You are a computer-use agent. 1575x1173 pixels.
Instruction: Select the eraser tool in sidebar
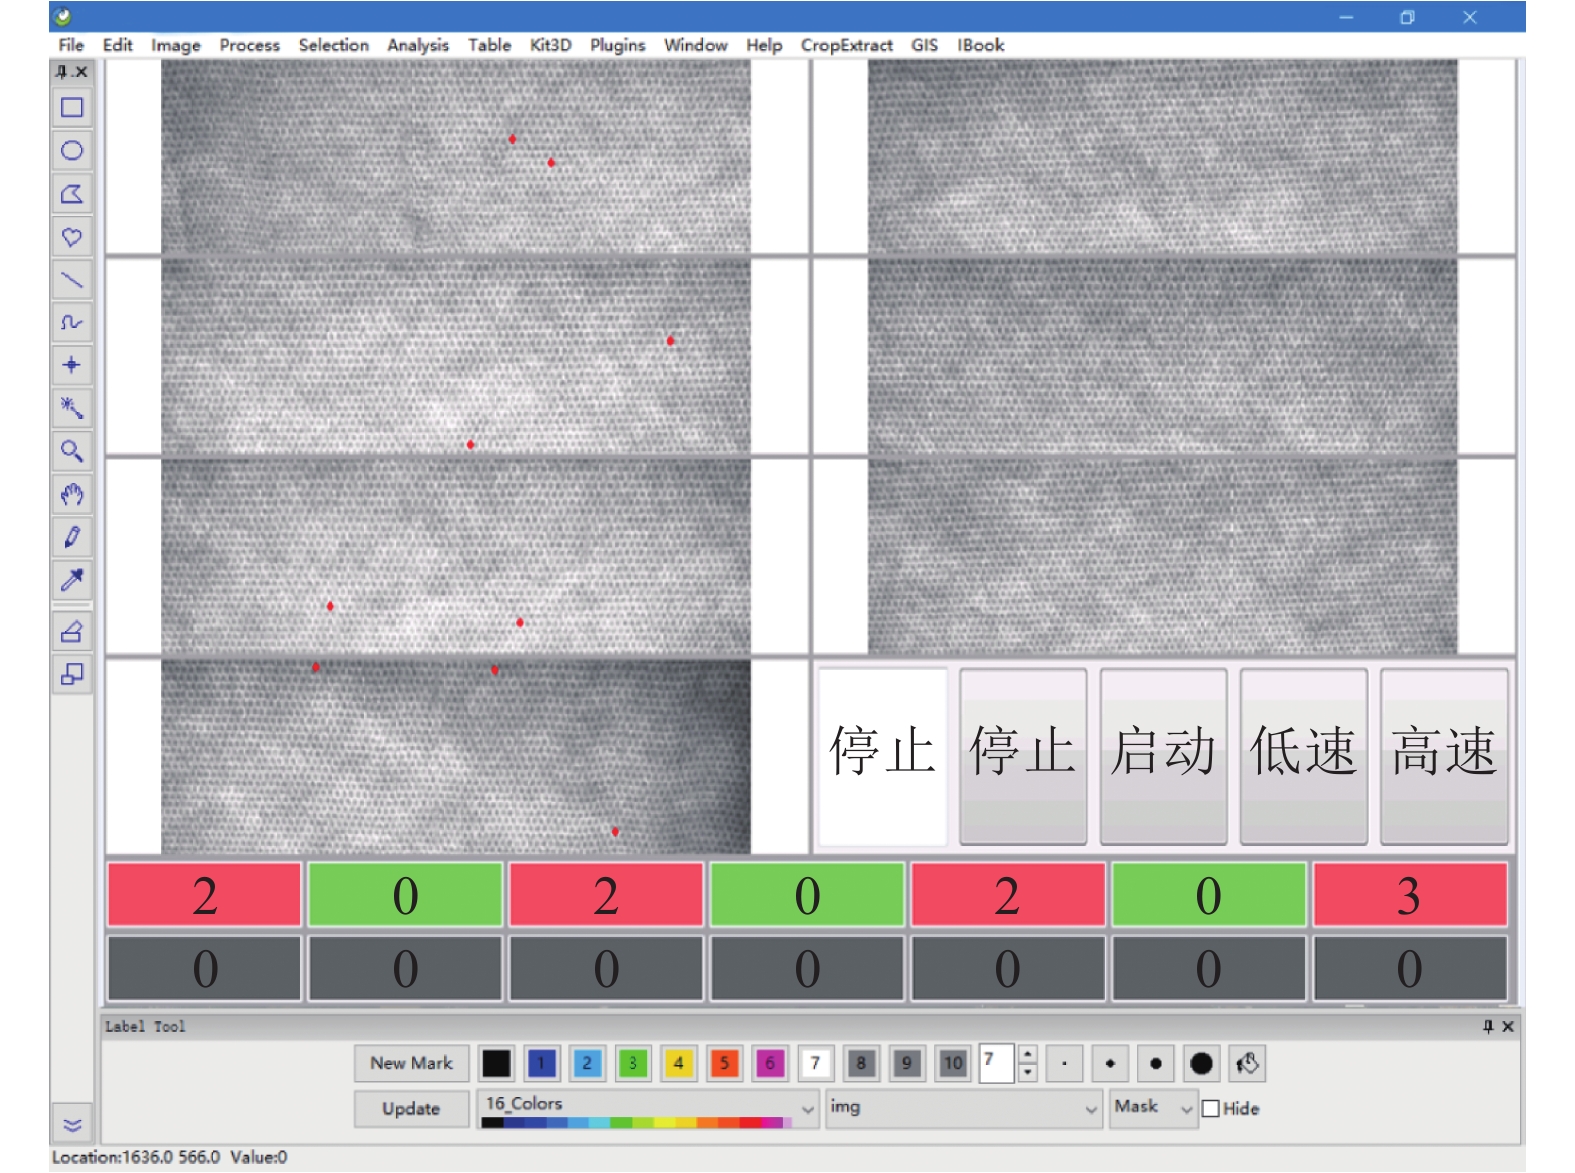point(72,632)
